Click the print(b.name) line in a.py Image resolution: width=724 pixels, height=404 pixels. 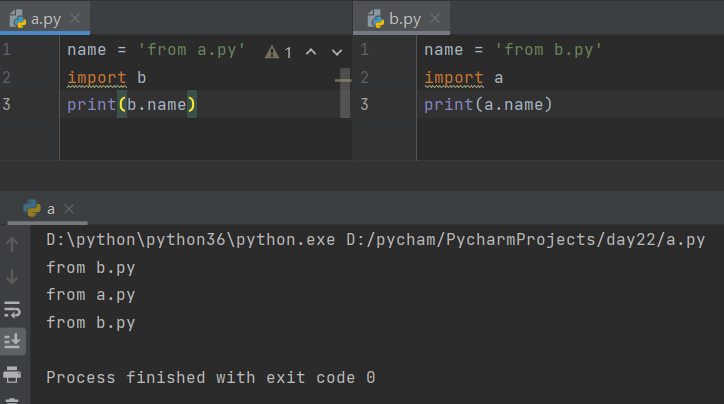[131, 104]
